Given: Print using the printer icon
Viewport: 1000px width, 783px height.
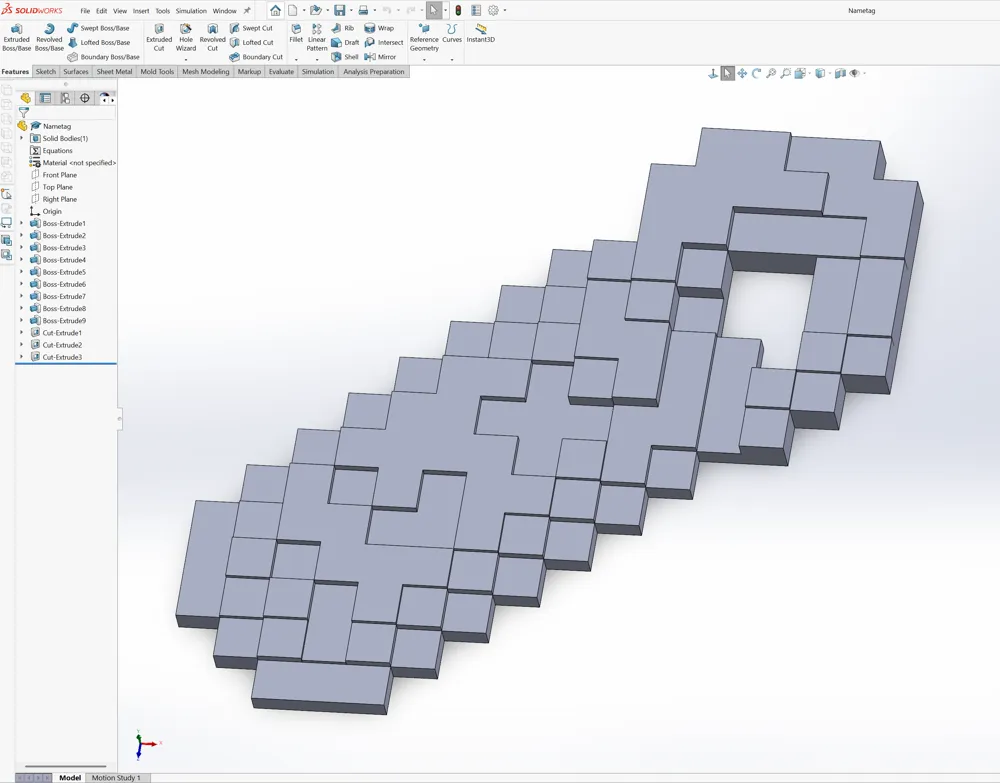Looking at the screenshot, I should click(x=363, y=10).
